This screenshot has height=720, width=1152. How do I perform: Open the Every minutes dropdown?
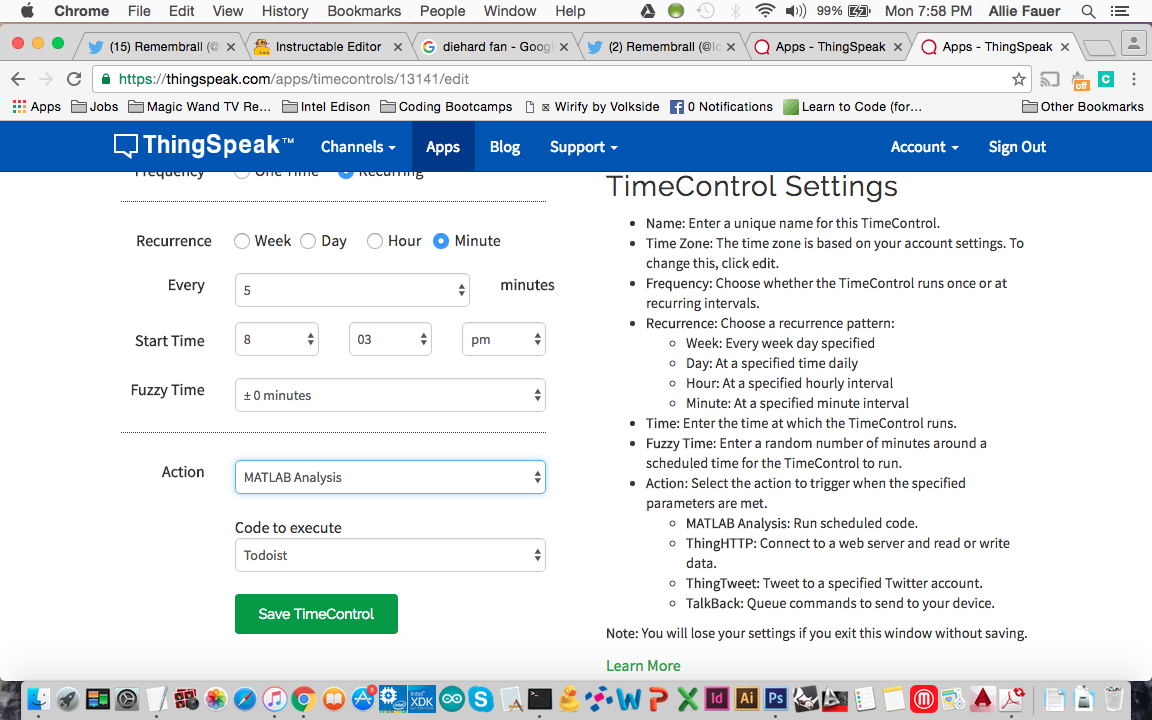tap(352, 290)
